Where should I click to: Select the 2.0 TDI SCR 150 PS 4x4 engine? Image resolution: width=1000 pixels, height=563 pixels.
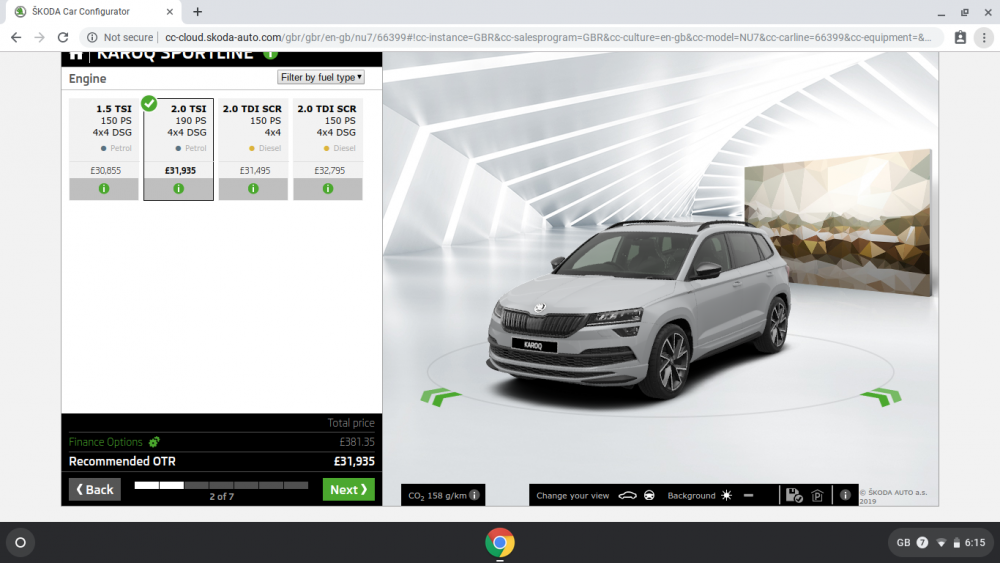(x=253, y=138)
